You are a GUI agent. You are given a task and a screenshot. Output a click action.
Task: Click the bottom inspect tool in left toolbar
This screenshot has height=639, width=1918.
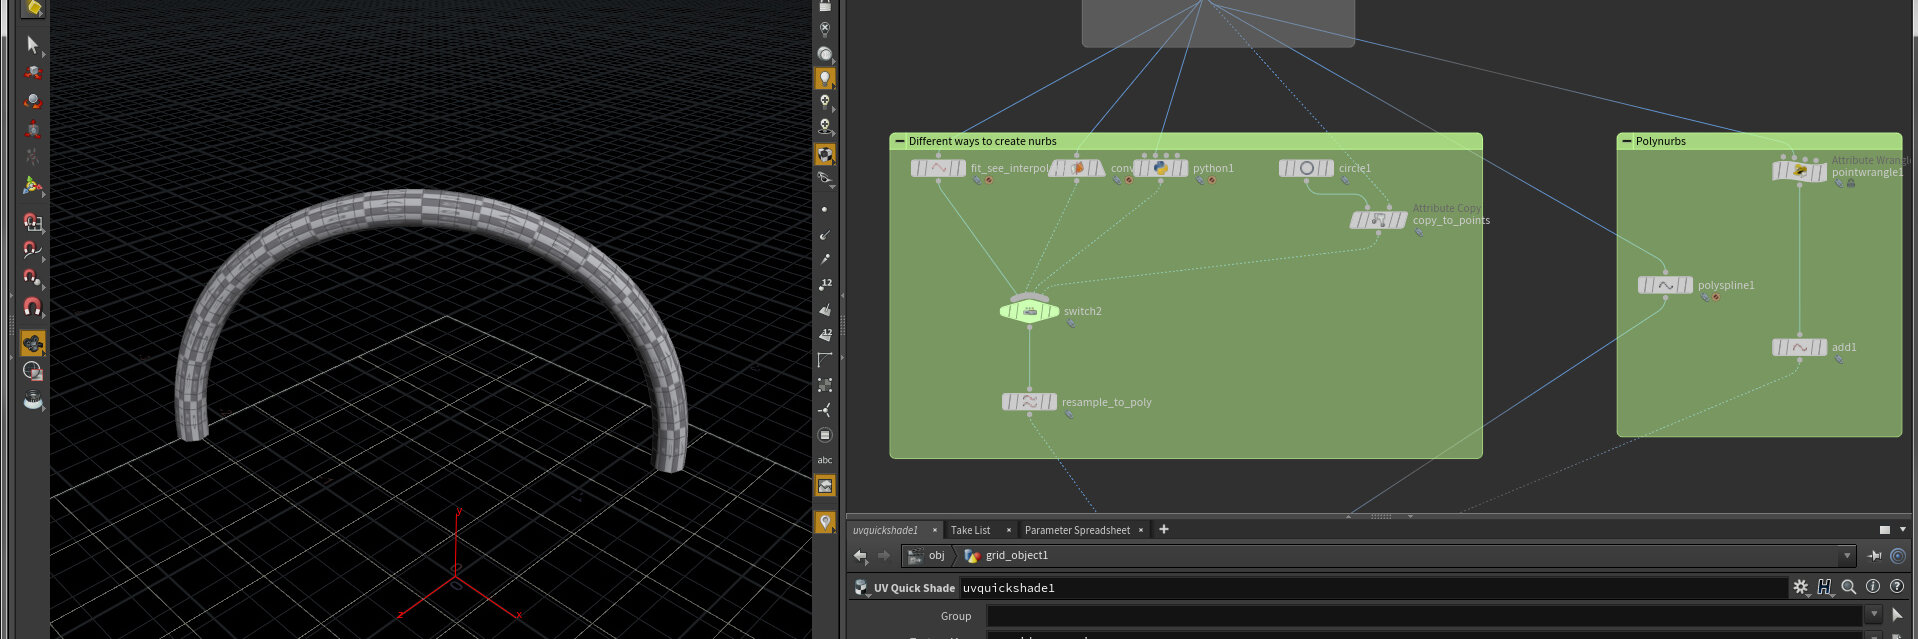(x=32, y=400)
